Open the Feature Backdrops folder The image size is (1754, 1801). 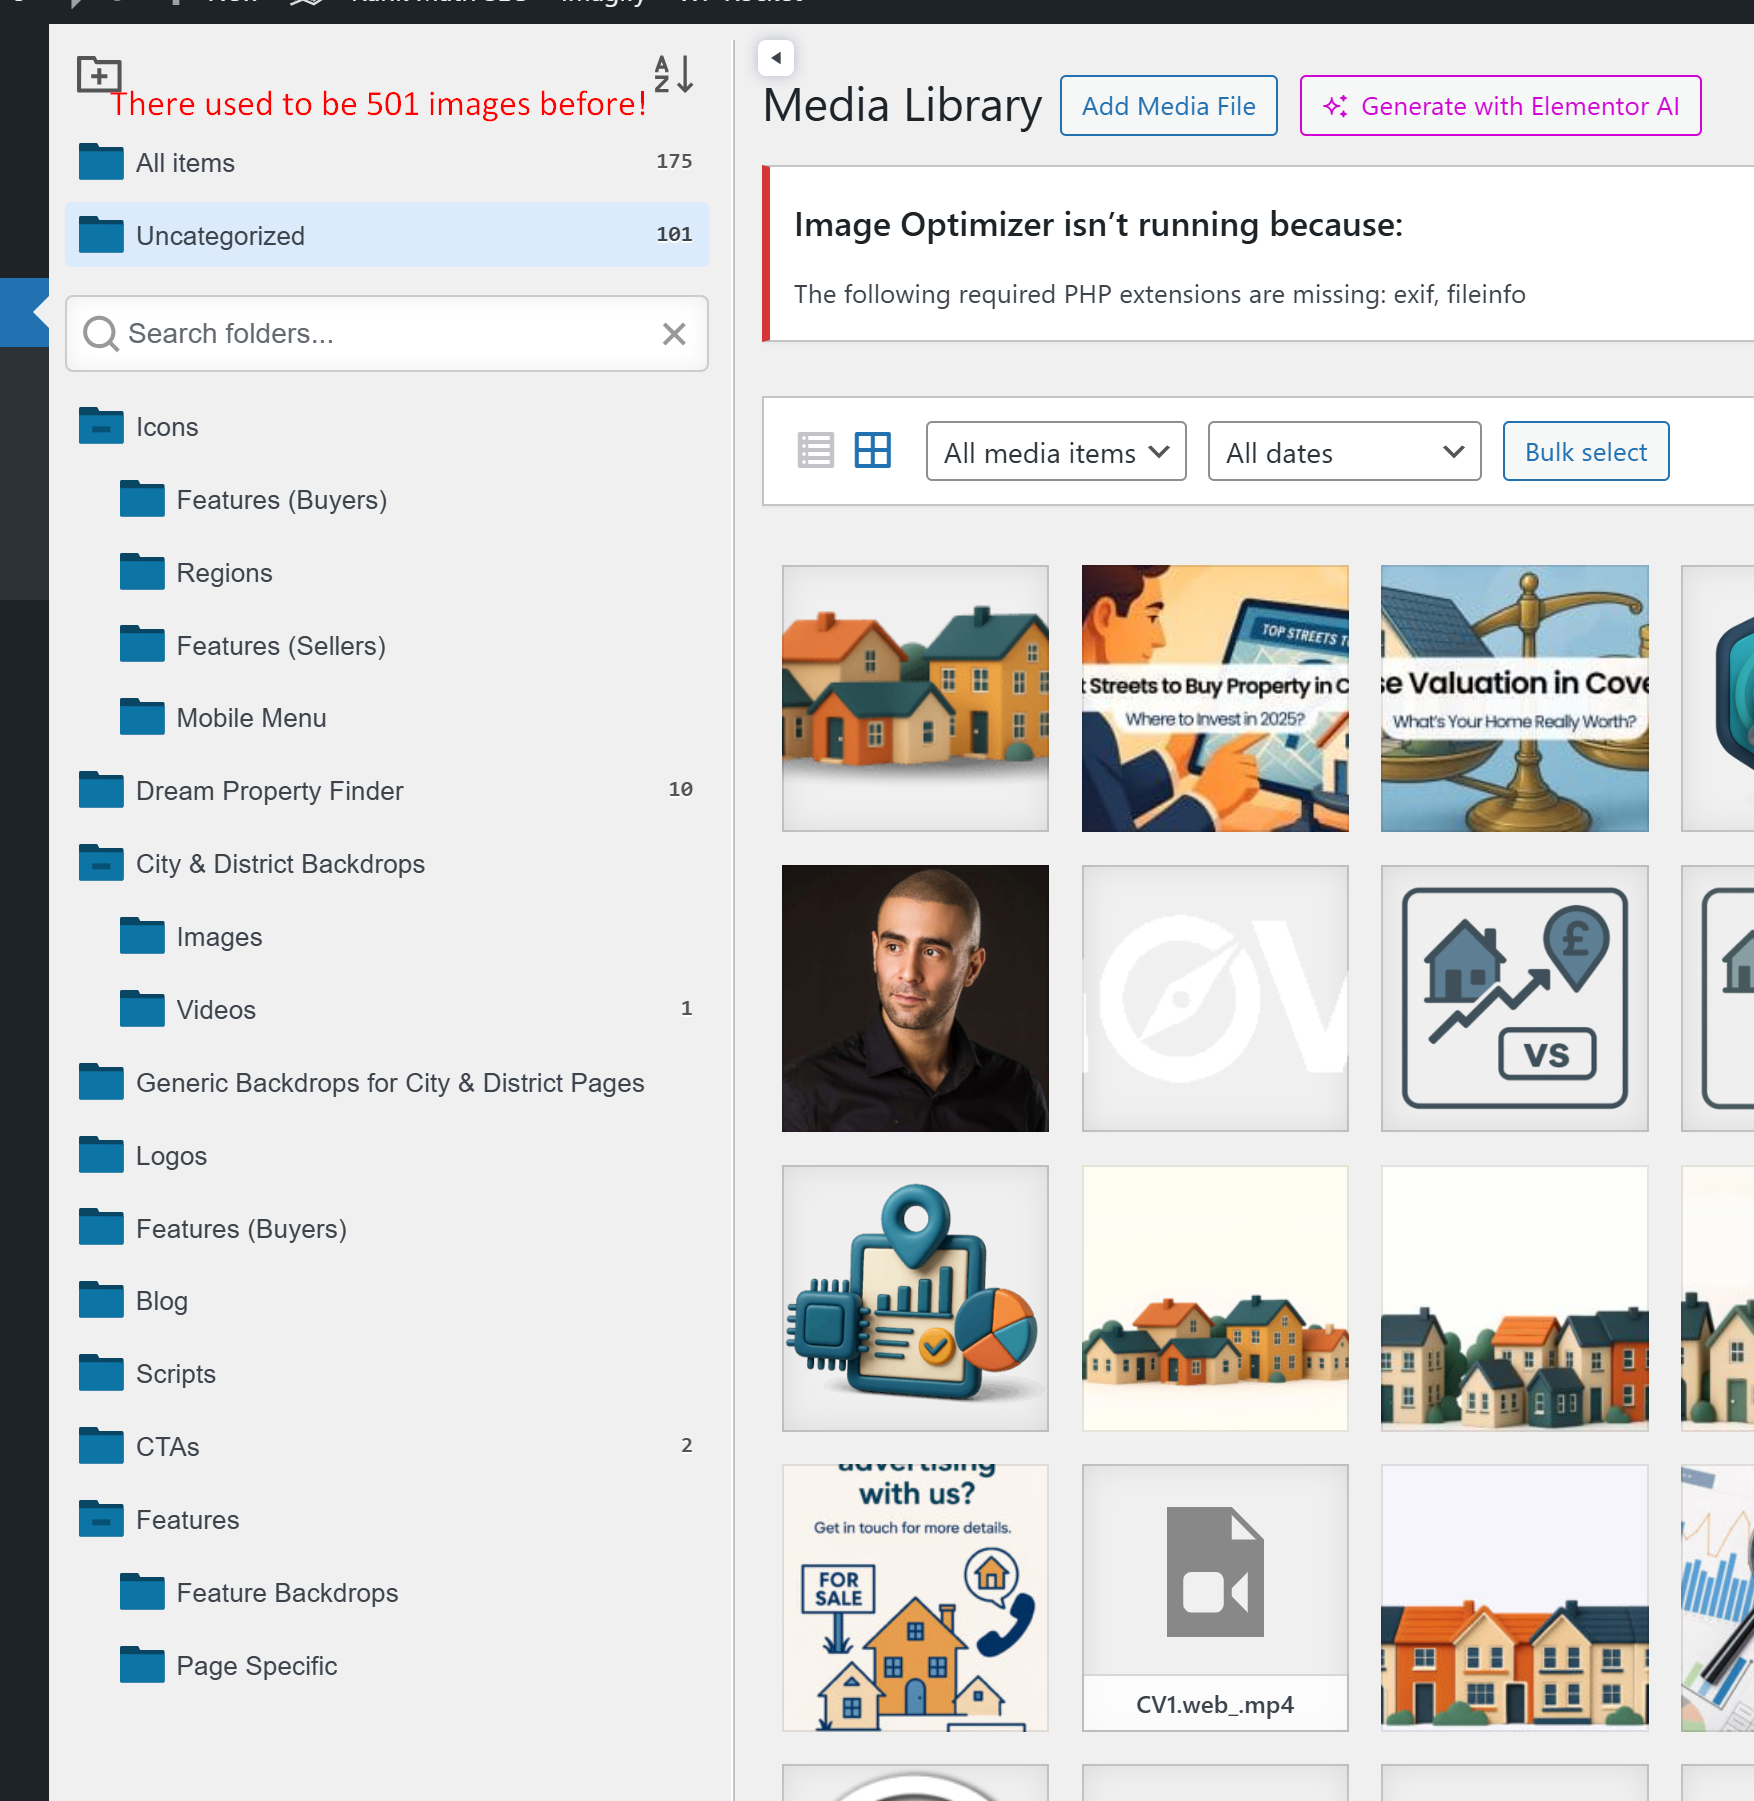coord(287,1593)
